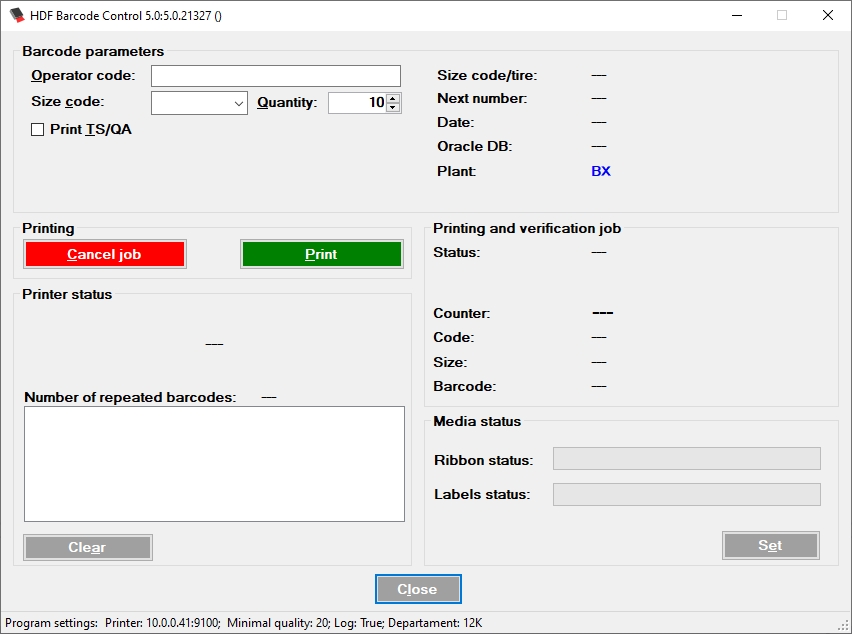This screenshot has height=634, width=852.
Task: Click the Close button at the bottom
Action: pyautogui.click(x=418, y=589)
